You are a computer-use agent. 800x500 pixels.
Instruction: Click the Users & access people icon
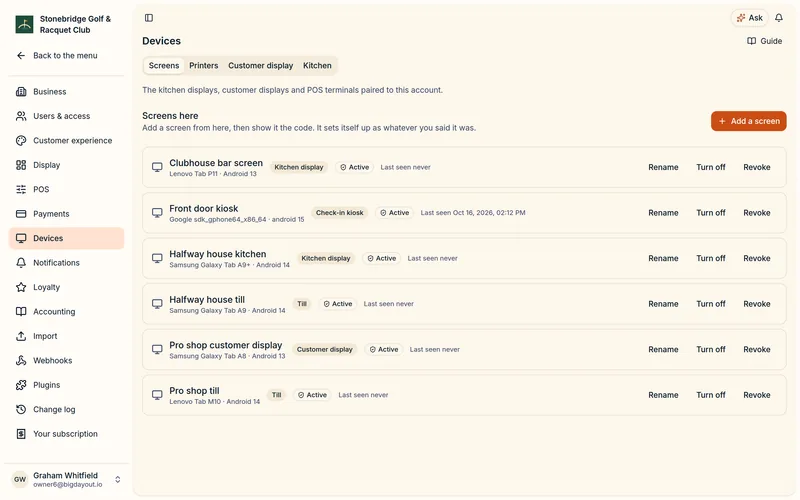21,116
